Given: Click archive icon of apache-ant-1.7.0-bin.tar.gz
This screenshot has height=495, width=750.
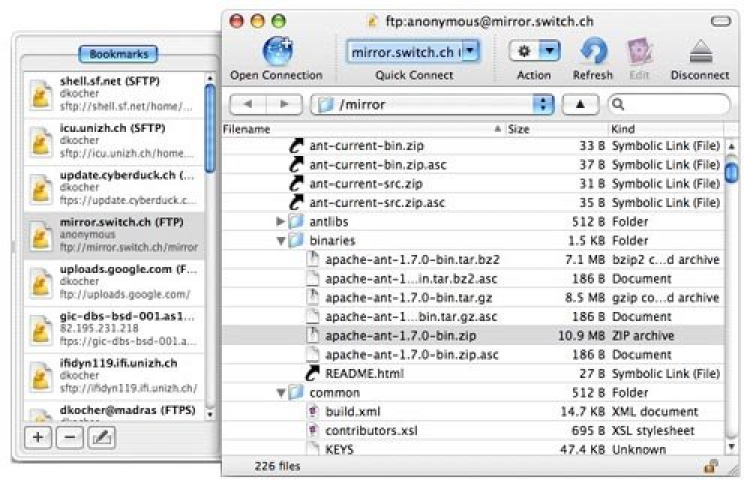Looking at the screenshot, I should click(x=312, y=297).
